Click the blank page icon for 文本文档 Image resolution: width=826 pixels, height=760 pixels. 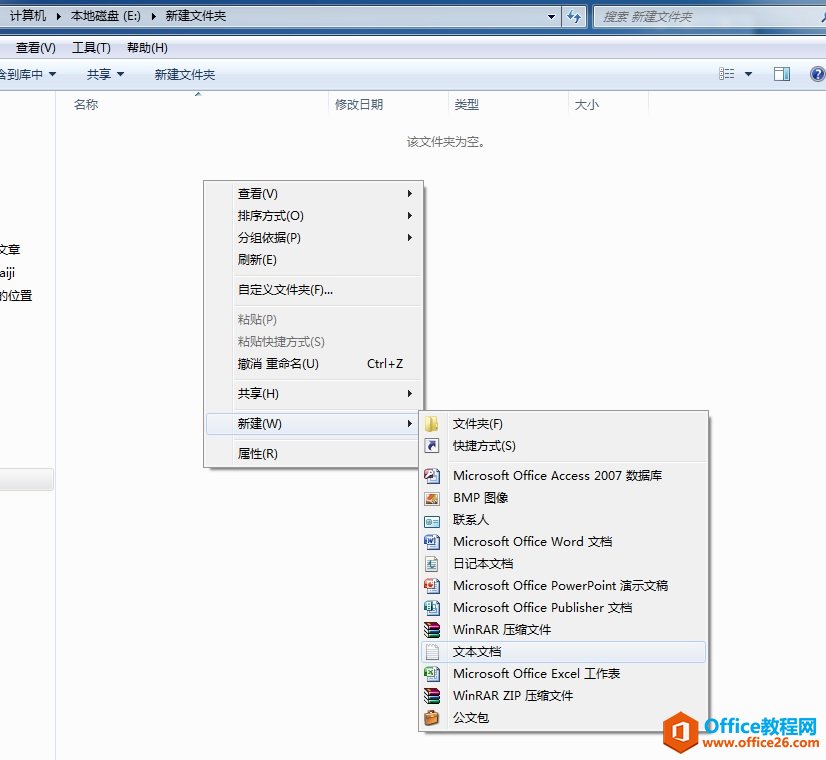click(431, 652)
